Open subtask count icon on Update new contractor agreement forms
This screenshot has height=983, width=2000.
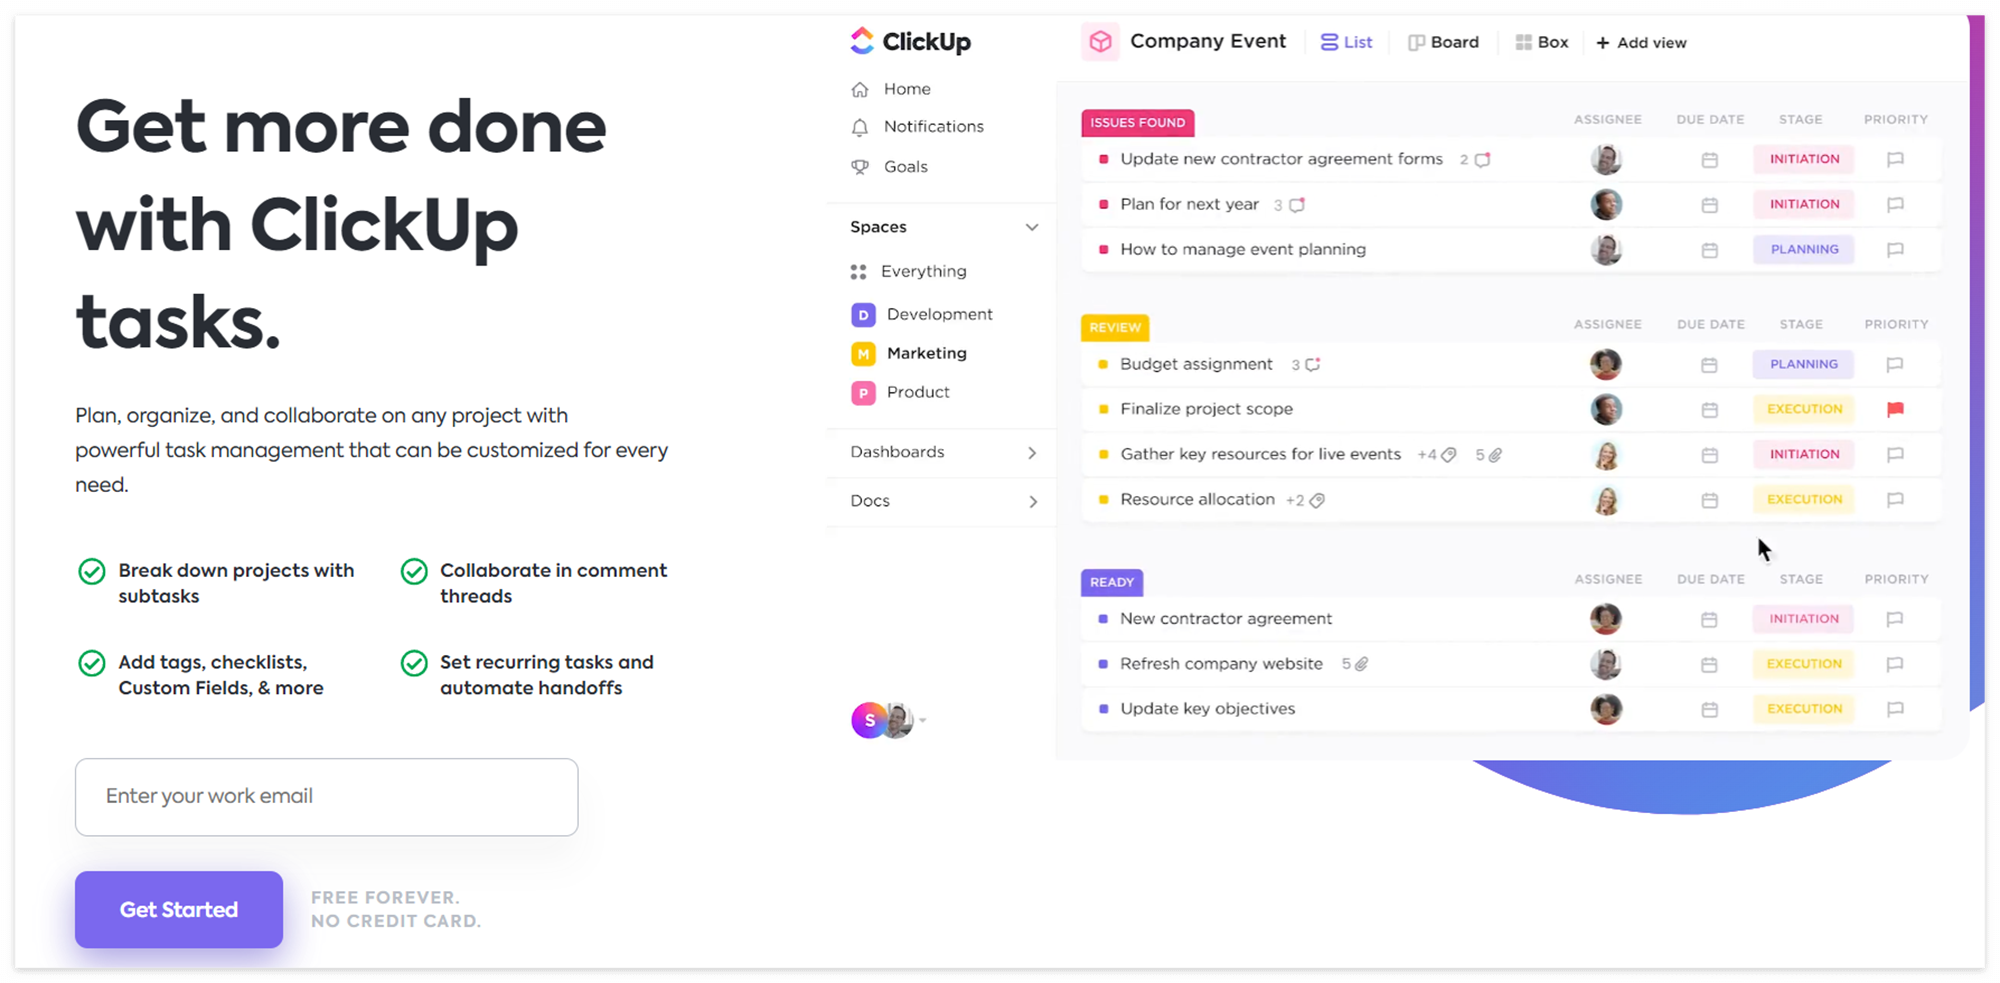pos(1482,160)
